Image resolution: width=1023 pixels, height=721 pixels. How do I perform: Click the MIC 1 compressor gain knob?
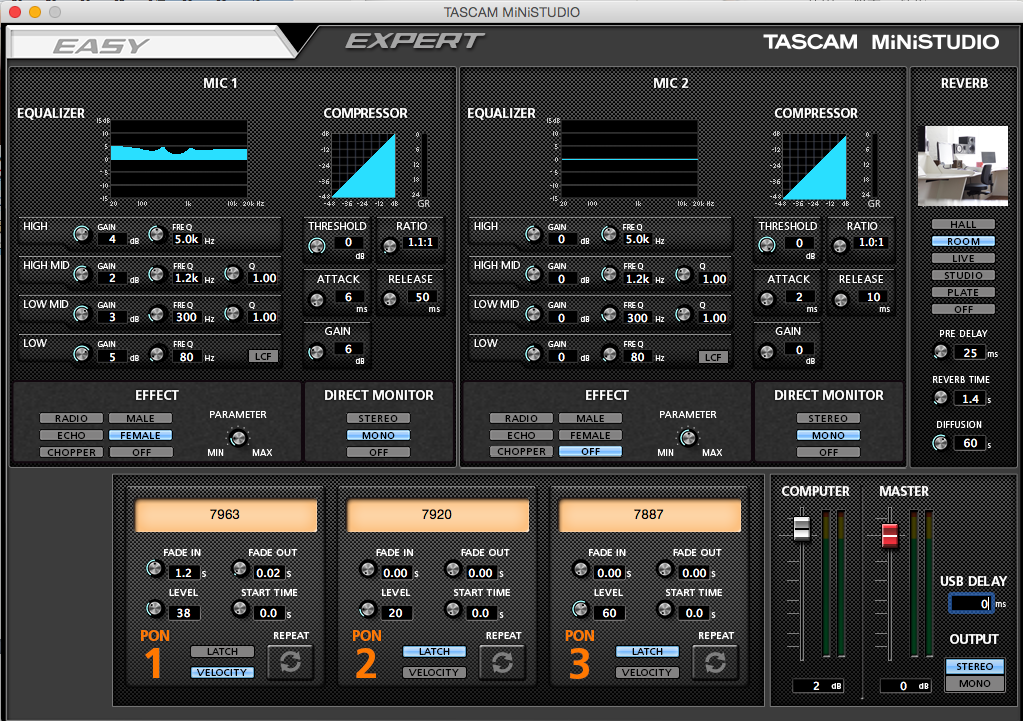(316, 352)
